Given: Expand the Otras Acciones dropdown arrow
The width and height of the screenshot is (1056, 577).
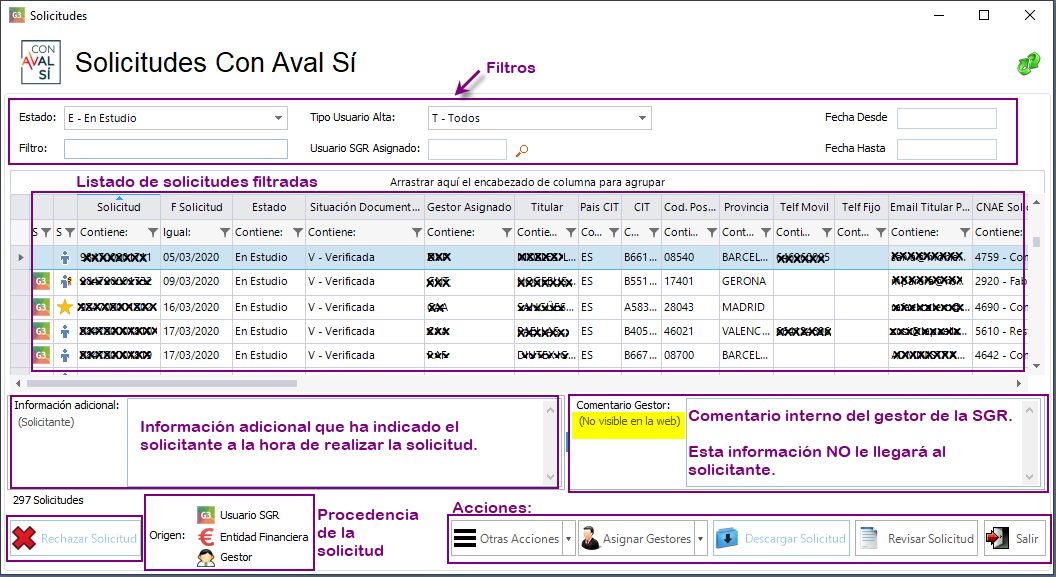Looking at the screenshot, I should pos(568,539).
